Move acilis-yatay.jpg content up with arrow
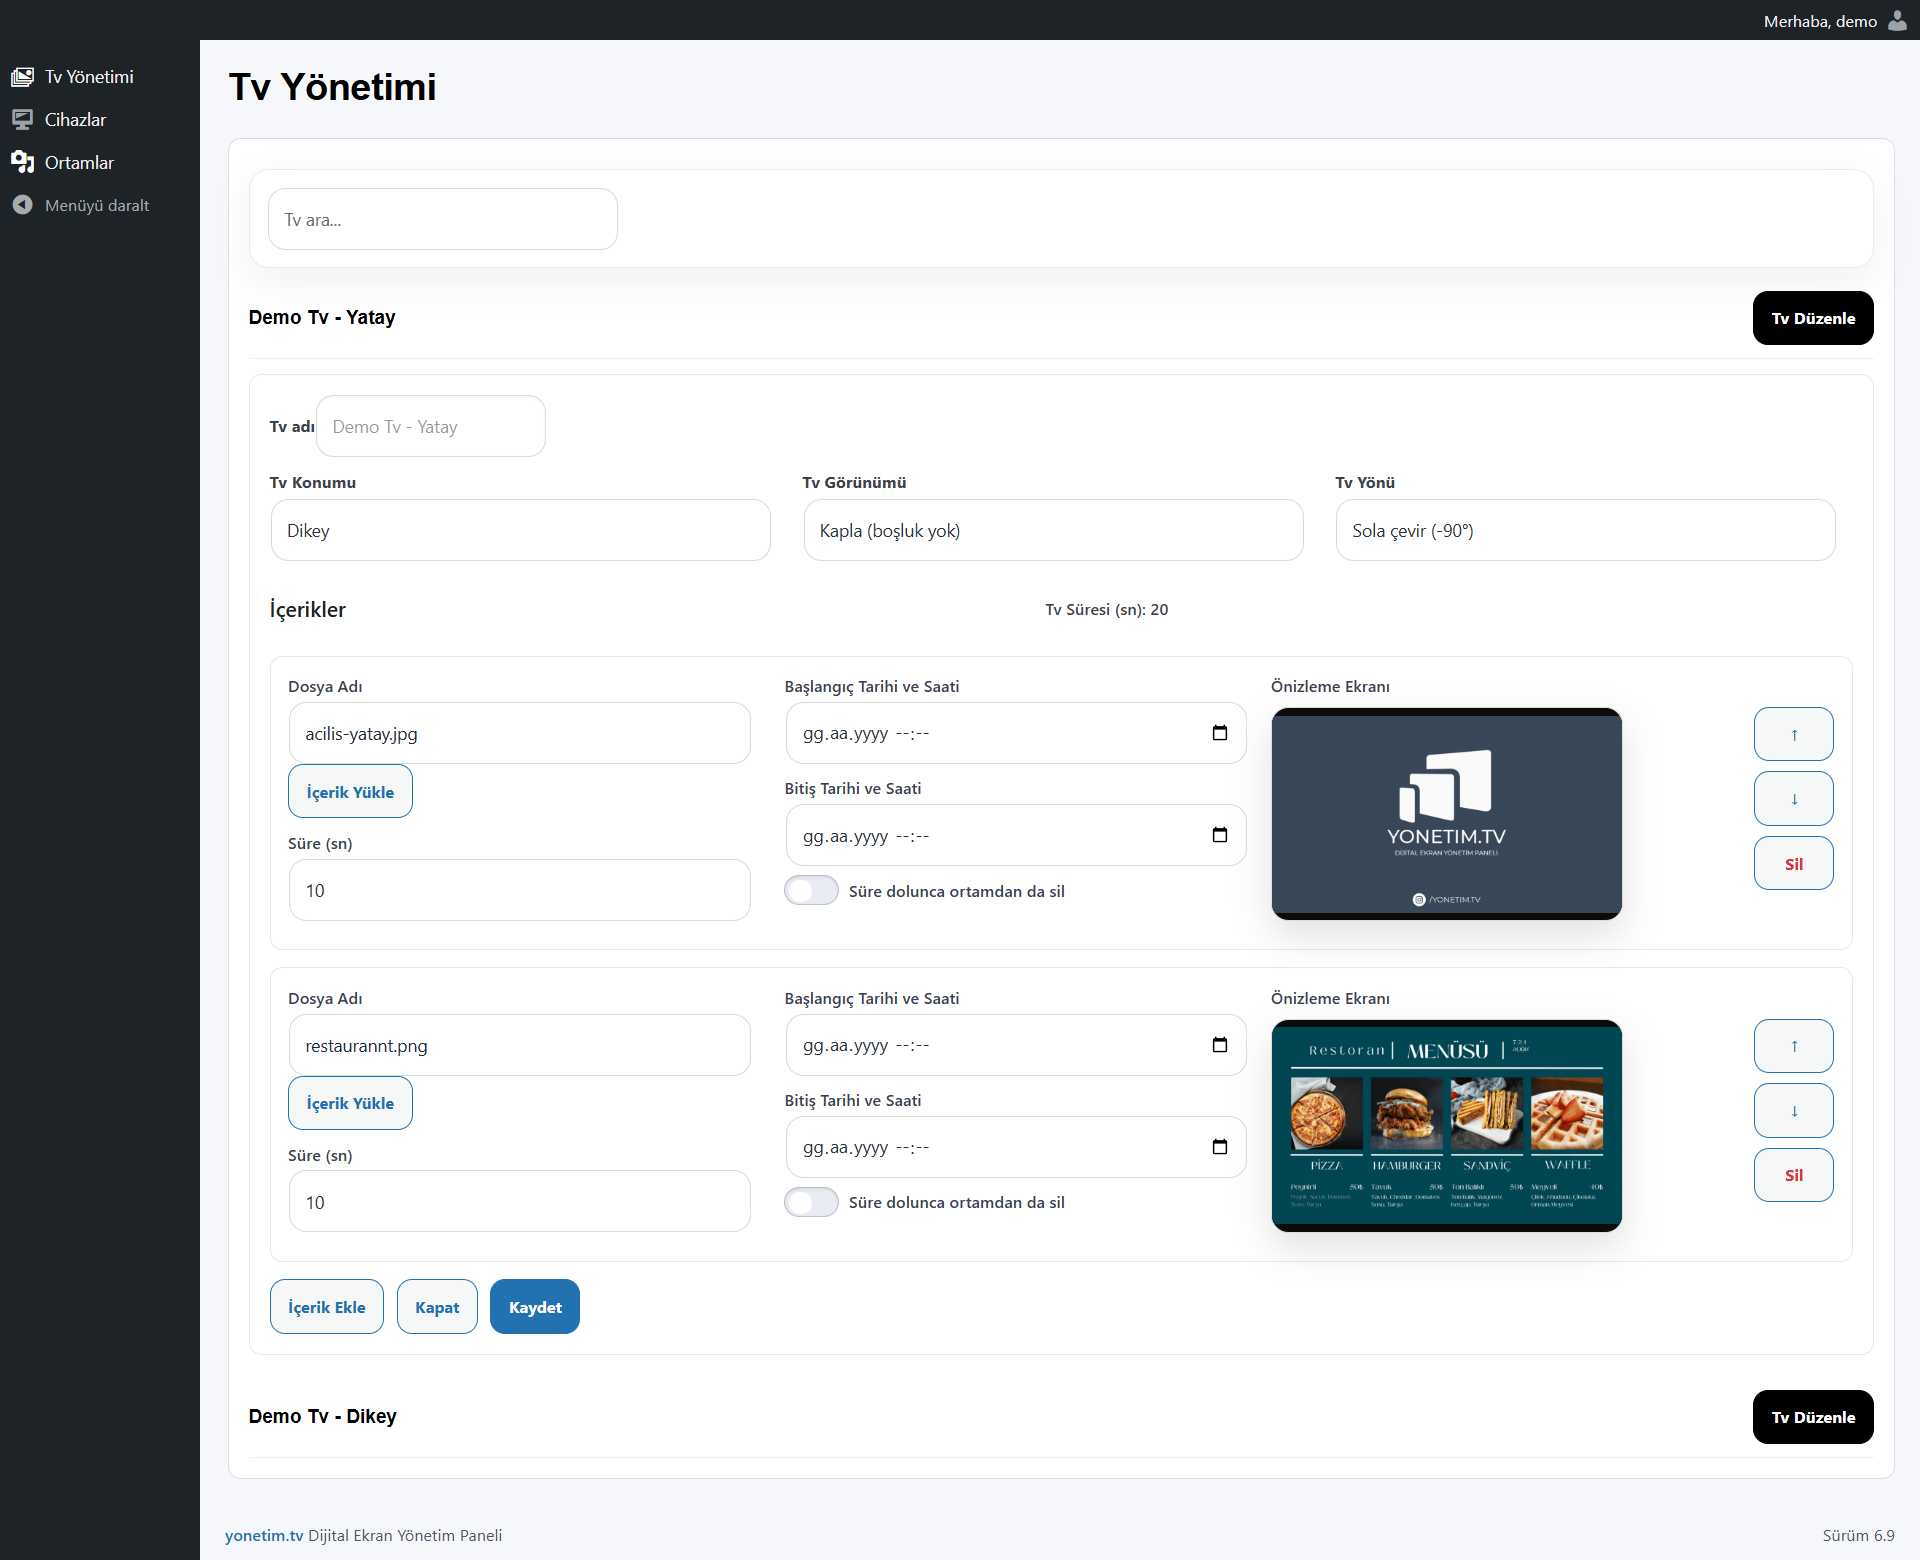This screenshot has height=1560, width=1920. coord(1793,734)
